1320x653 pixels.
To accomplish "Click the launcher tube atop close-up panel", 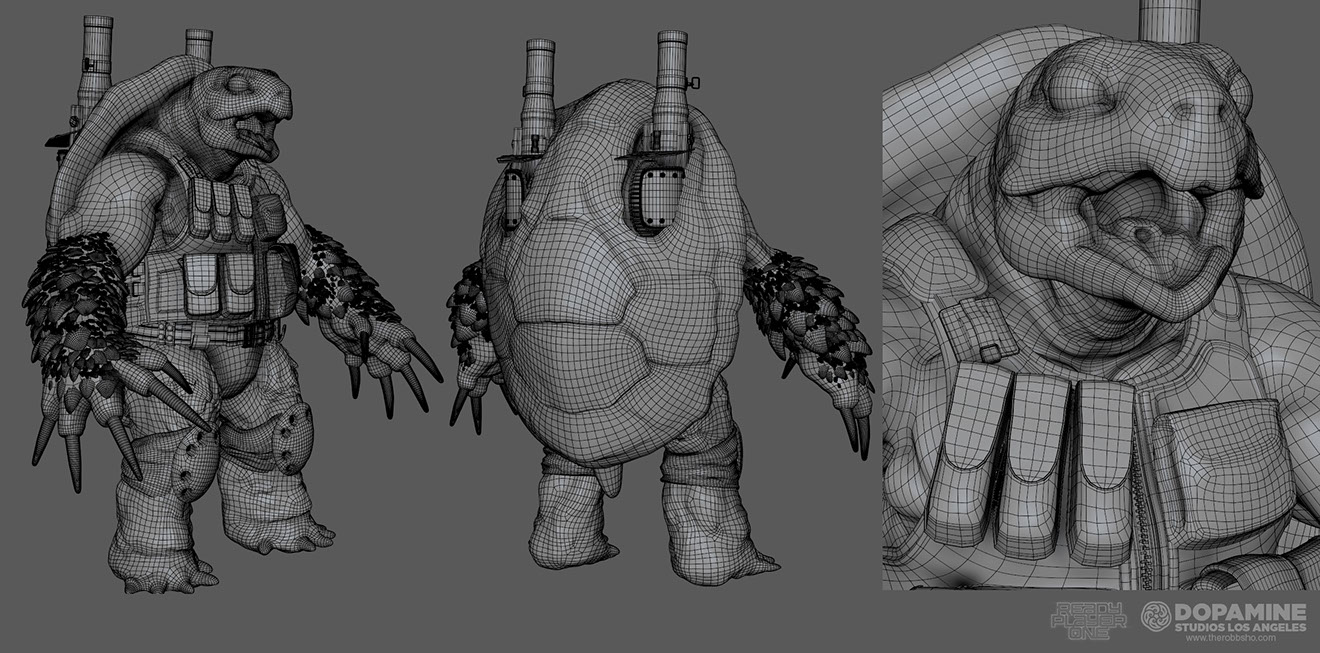I will coord(1170,20).
